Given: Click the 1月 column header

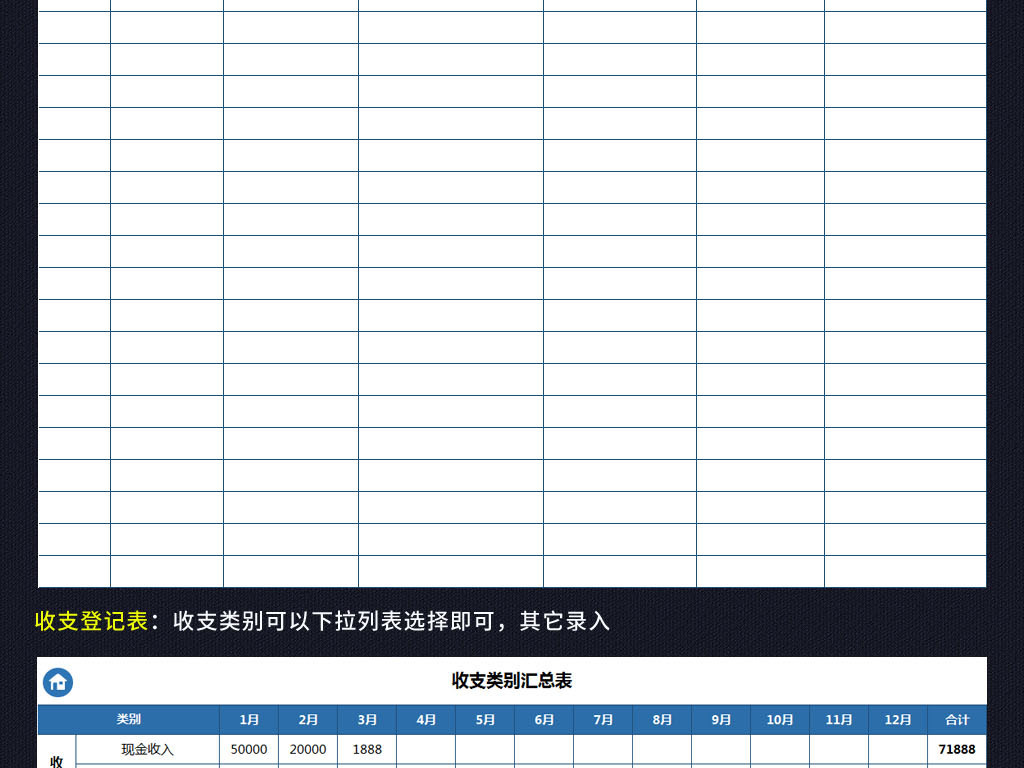Looking at the screenshot, I should tap(249, 720).
